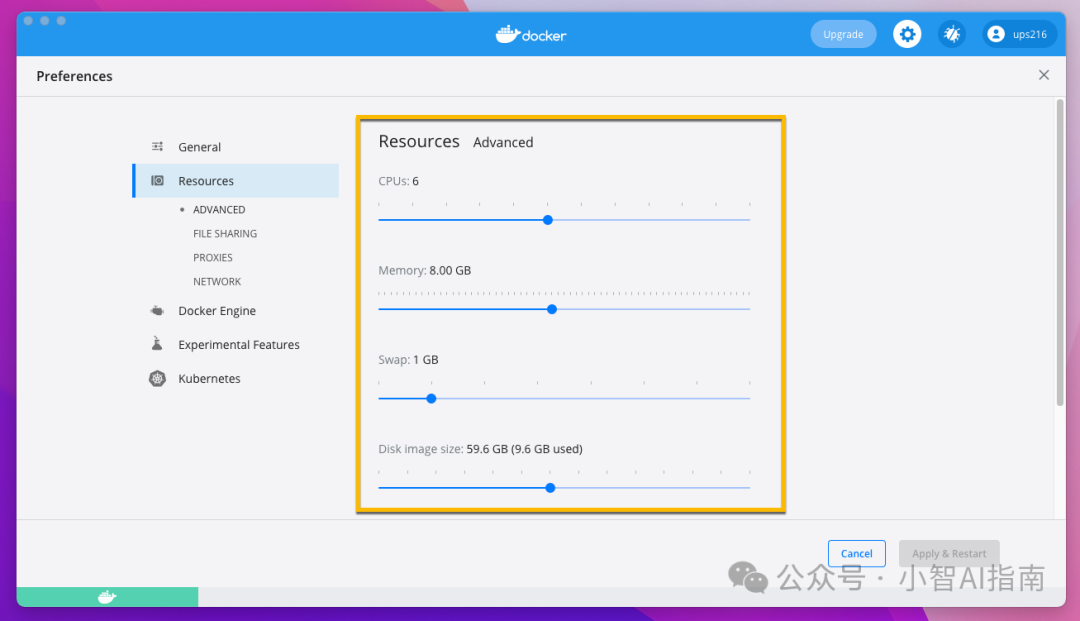Click the CPUs slider handle

point(548,220)
